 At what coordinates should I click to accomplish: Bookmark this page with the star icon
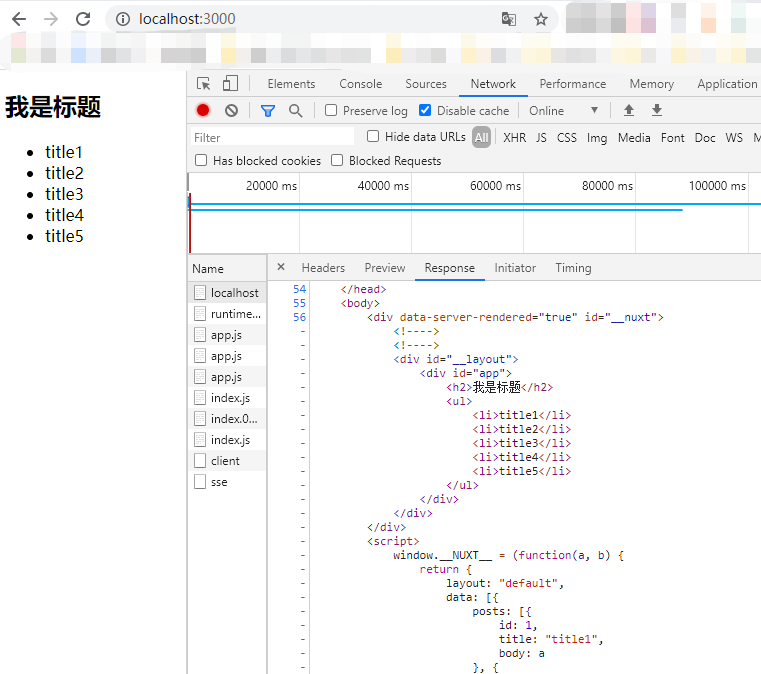[541, 19]
